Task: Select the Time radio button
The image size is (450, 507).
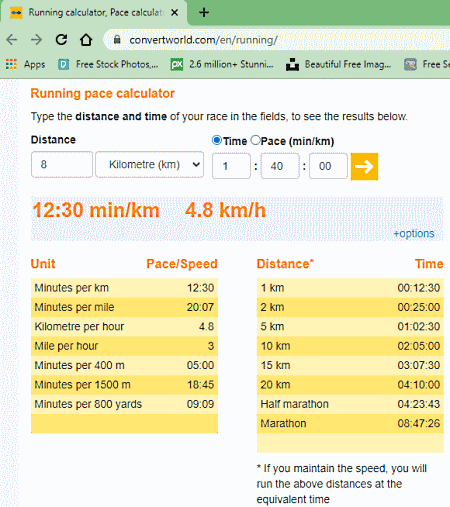Action: [217, 140]
